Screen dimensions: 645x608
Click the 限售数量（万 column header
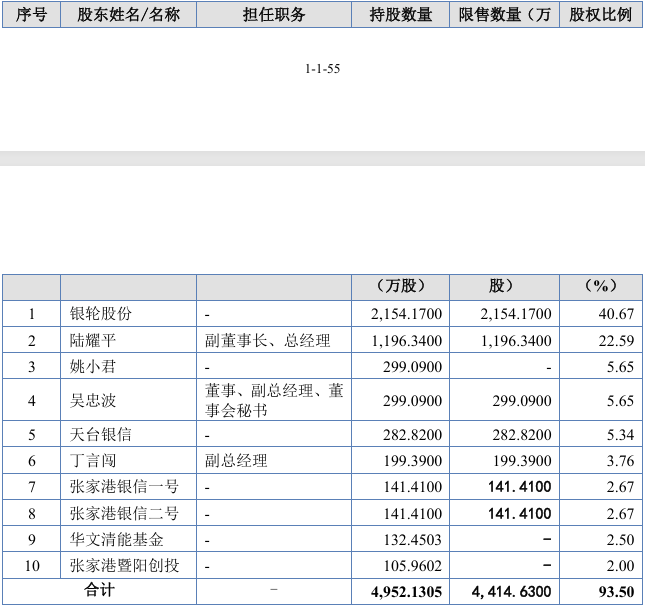click(505, 15)
